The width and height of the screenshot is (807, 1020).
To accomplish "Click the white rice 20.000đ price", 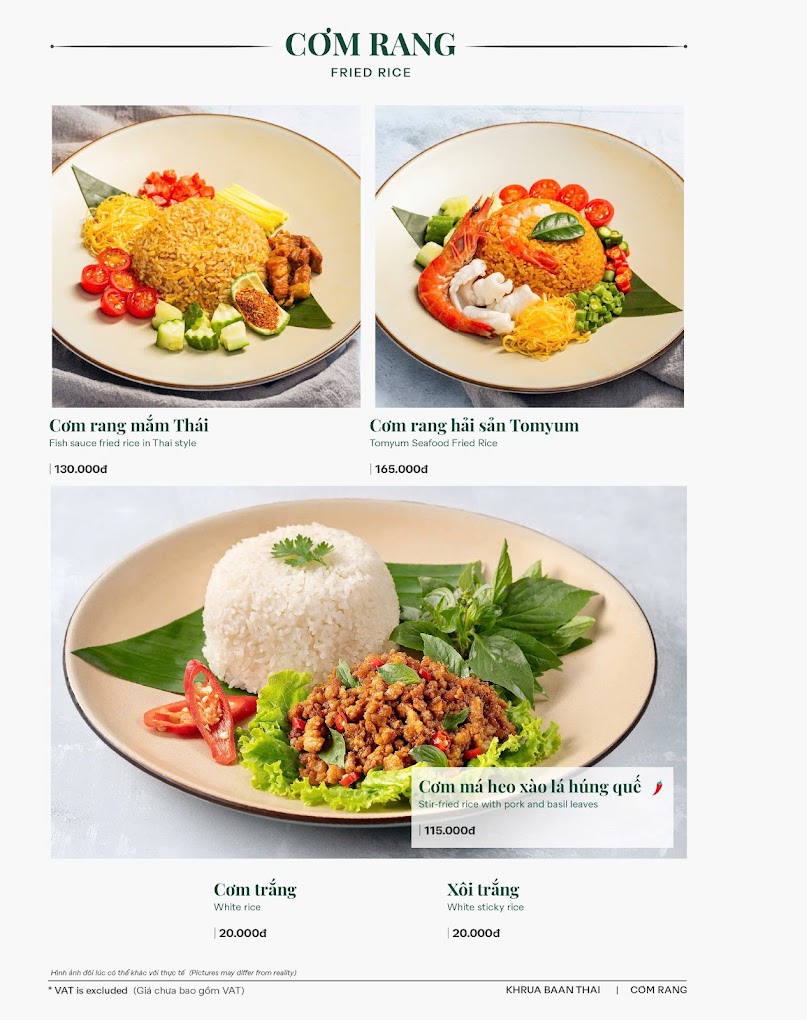I will pos(243,933).
